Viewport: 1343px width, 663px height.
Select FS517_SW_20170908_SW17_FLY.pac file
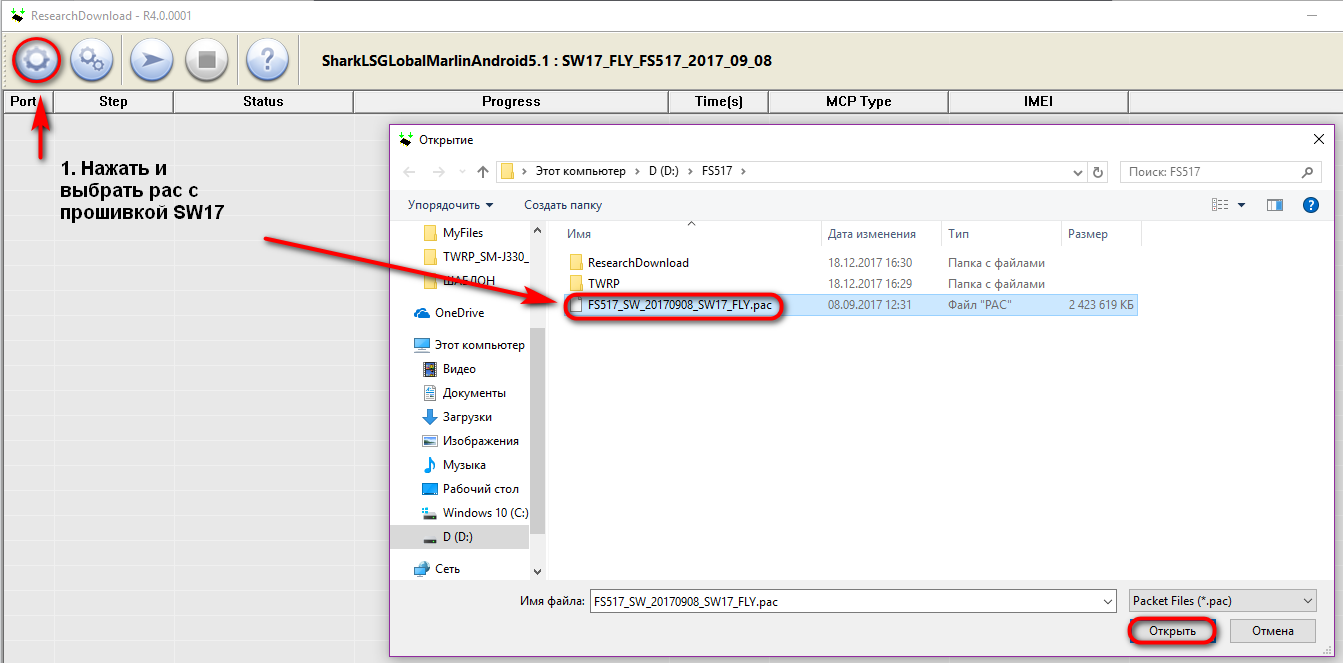pos(679,305)
